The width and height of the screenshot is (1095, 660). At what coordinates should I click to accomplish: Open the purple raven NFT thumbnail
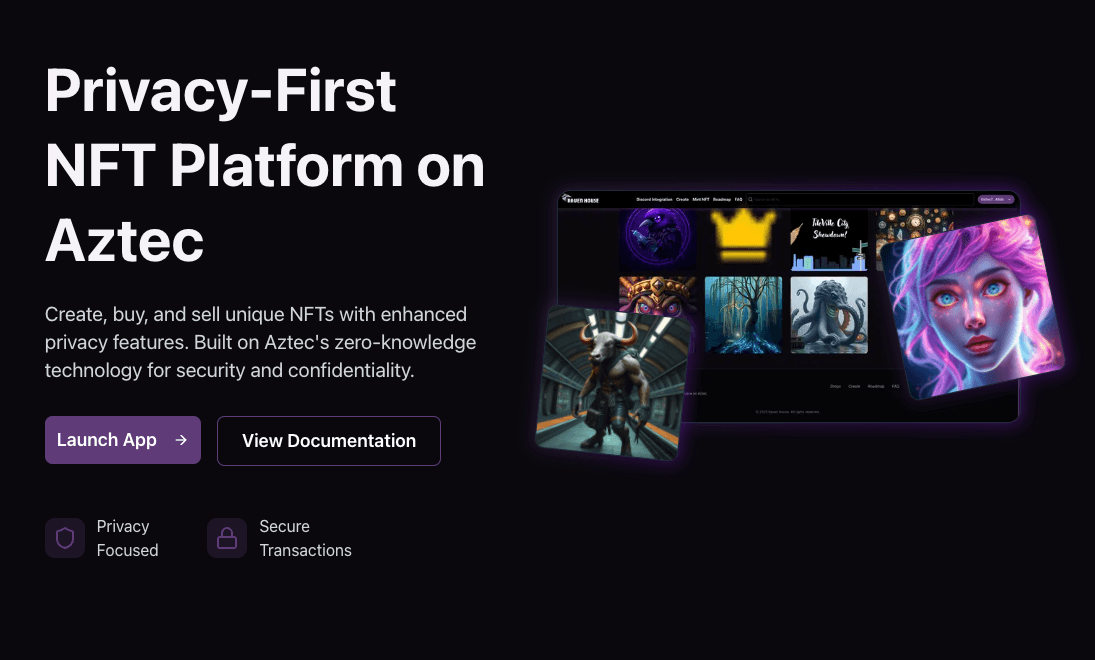pyautogui.click(x=657, y=239)
